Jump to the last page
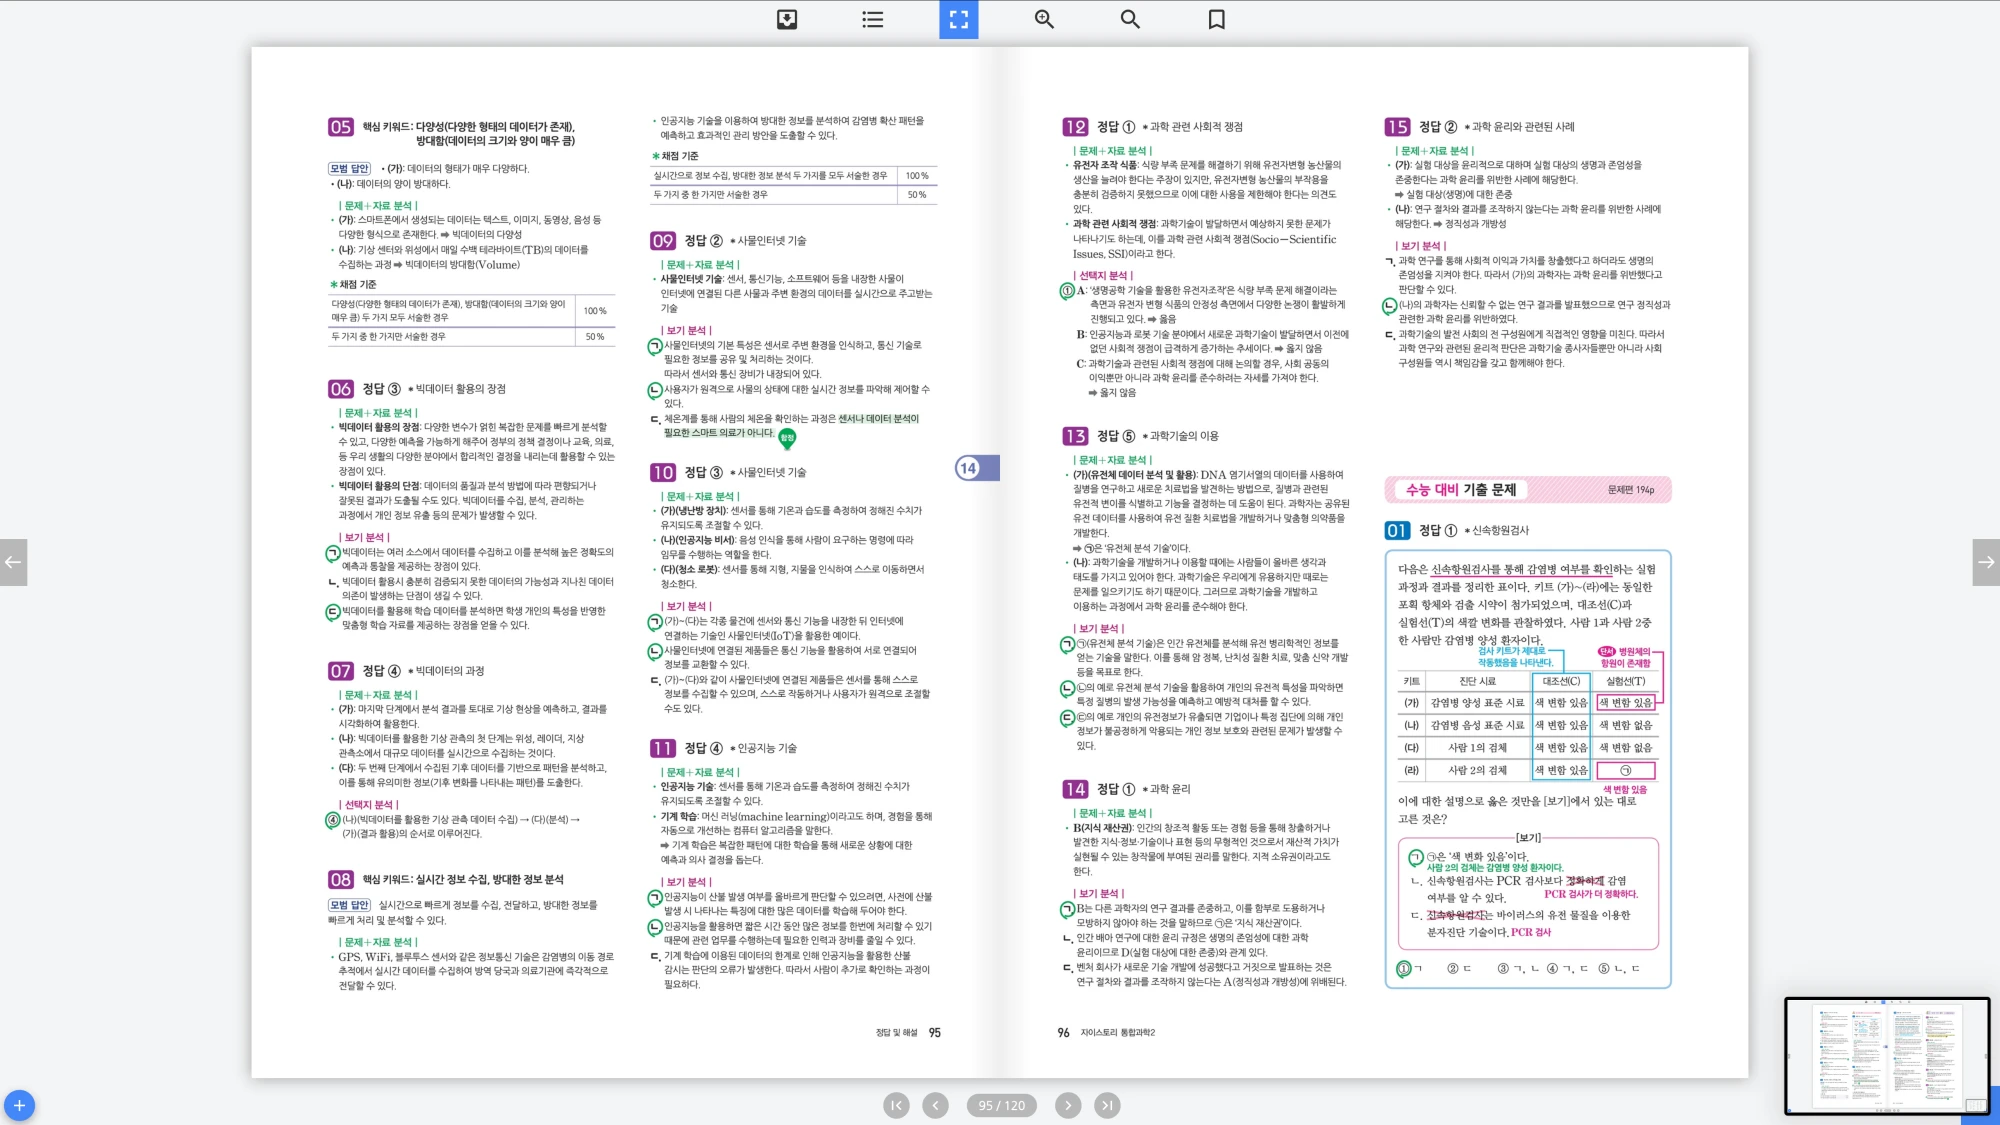Screen dimensions: 2000x1125 1106,1105
